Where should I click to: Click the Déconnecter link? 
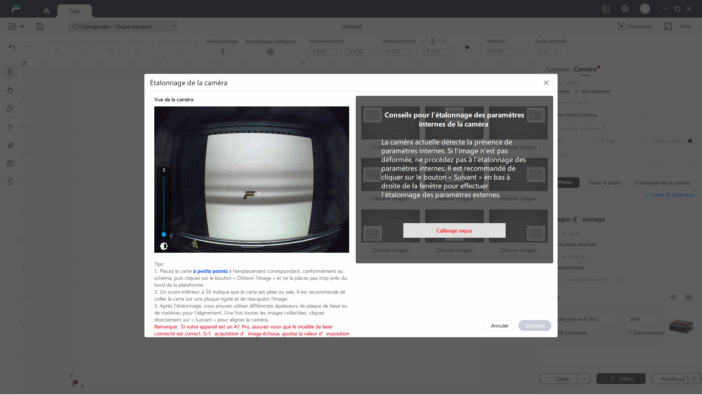(646, 333)
